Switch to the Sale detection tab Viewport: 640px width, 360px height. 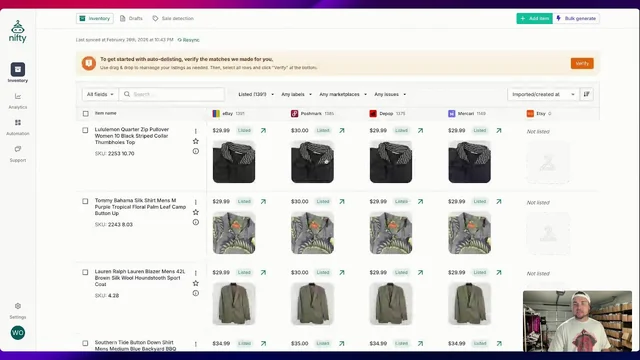tap(173, 18)
